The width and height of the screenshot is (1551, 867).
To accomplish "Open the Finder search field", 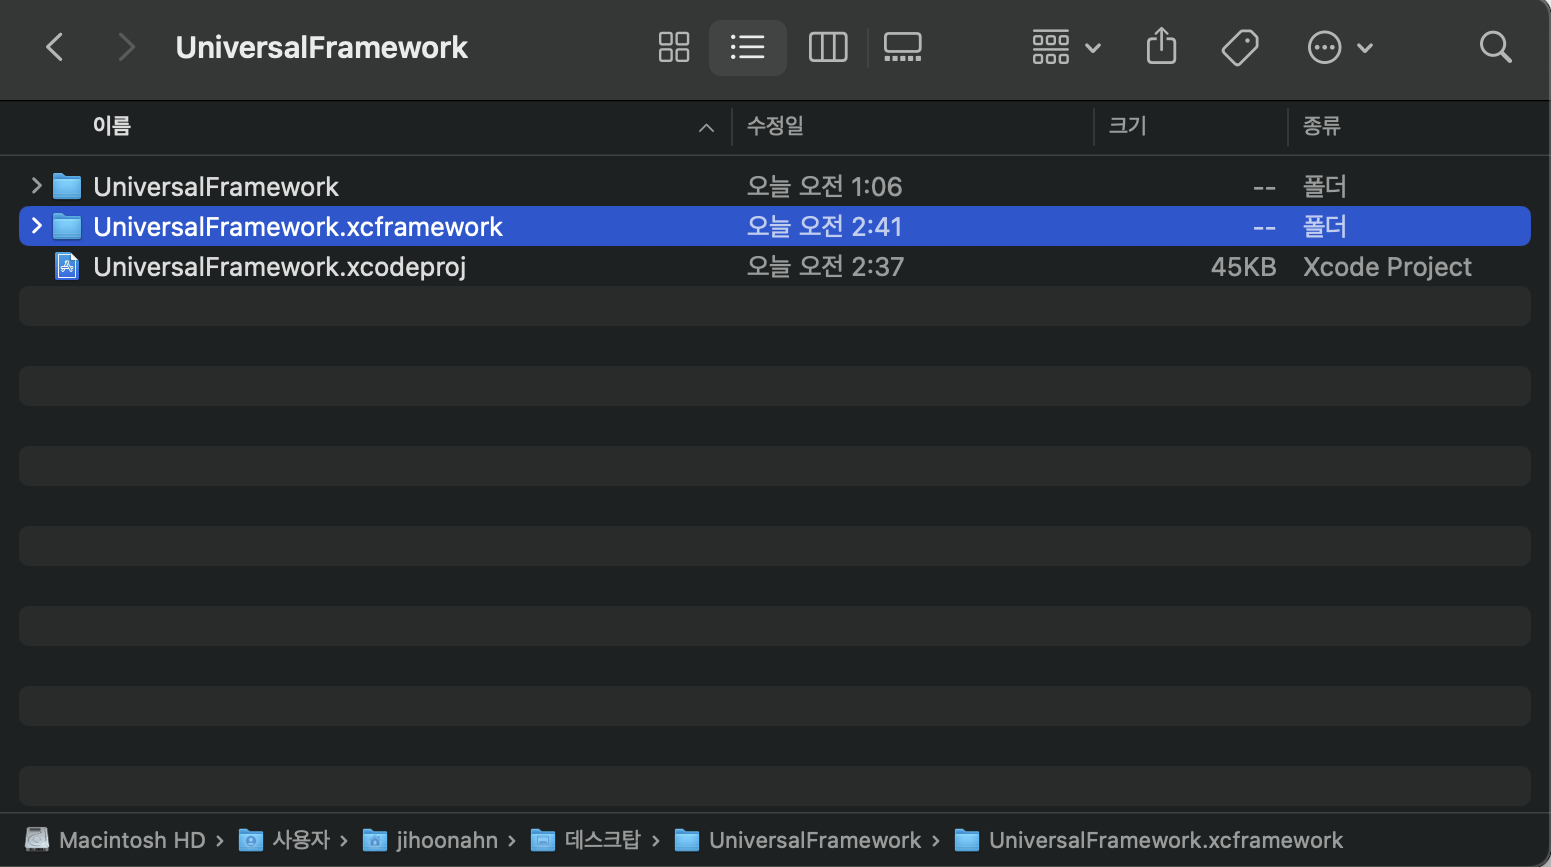I will pyautogui.click(x=1495, y=47).
